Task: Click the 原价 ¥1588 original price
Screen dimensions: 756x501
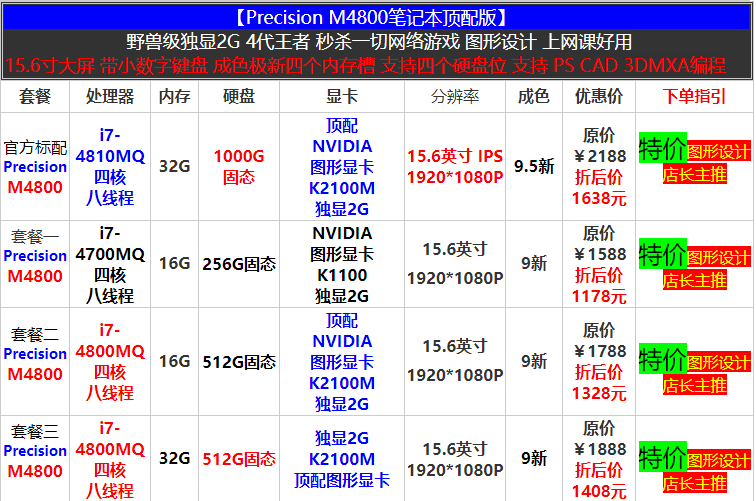Action: [599, 244]
